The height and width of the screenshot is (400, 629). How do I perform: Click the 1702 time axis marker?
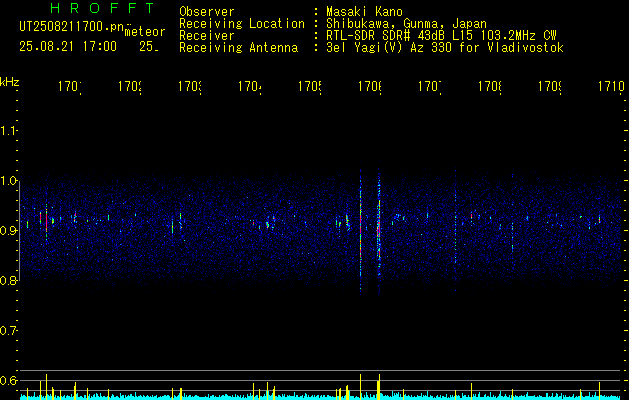point(130,86)
